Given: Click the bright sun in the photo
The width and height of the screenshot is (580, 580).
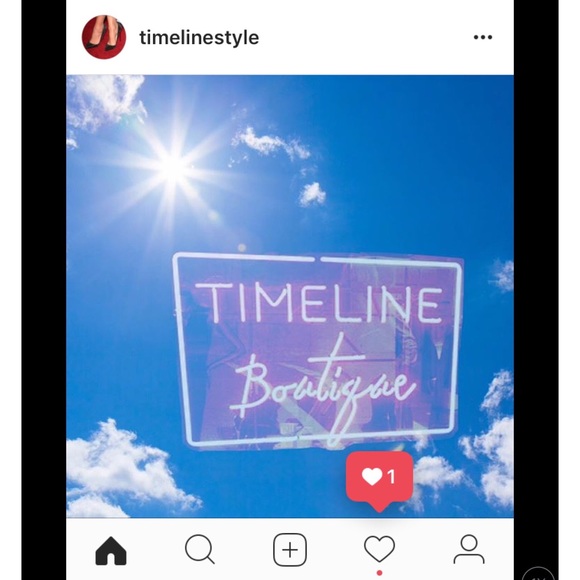Looking at the screenshot, I should (173, 168).
